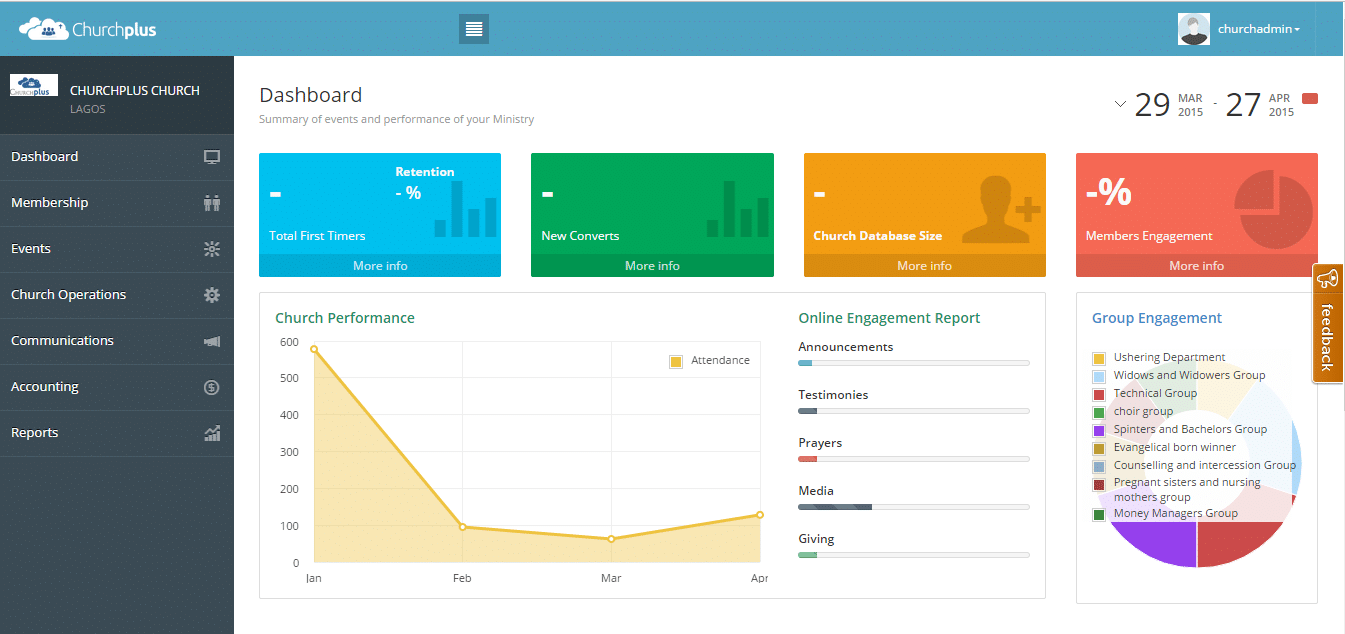This screenshot has height=634, width=1345.
Task: Click the Spinters and Bachelors Group swatch
Action: pos(1099,430)
